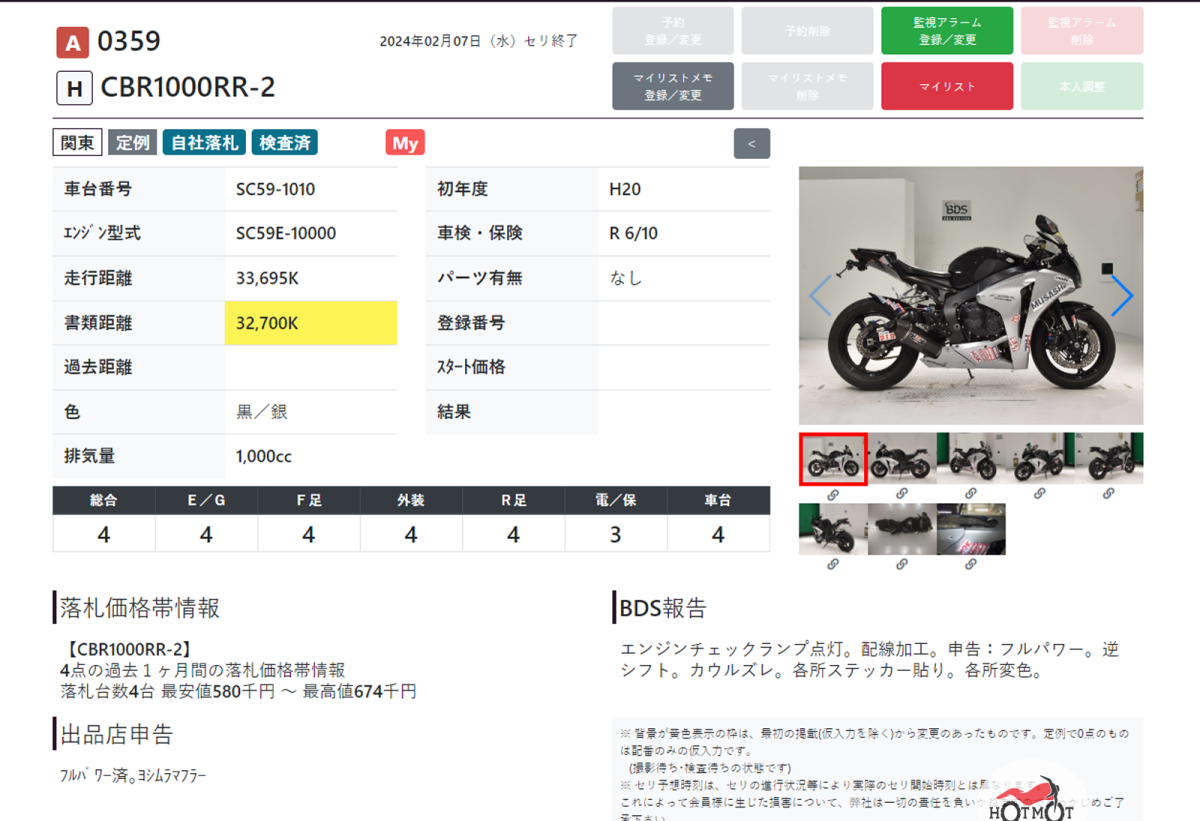Click the gray 定例 tag

pos(132,143)
